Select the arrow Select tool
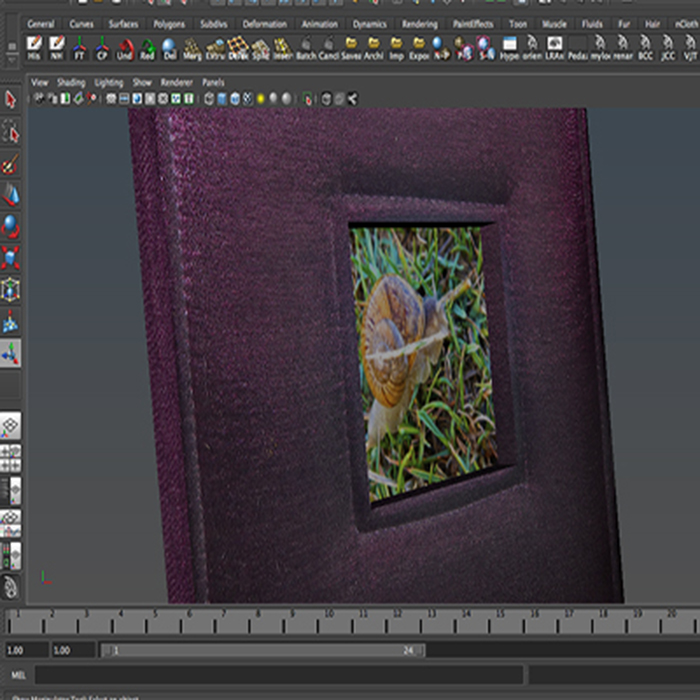Viewport: 700px width, 700px height. point(11,99)
